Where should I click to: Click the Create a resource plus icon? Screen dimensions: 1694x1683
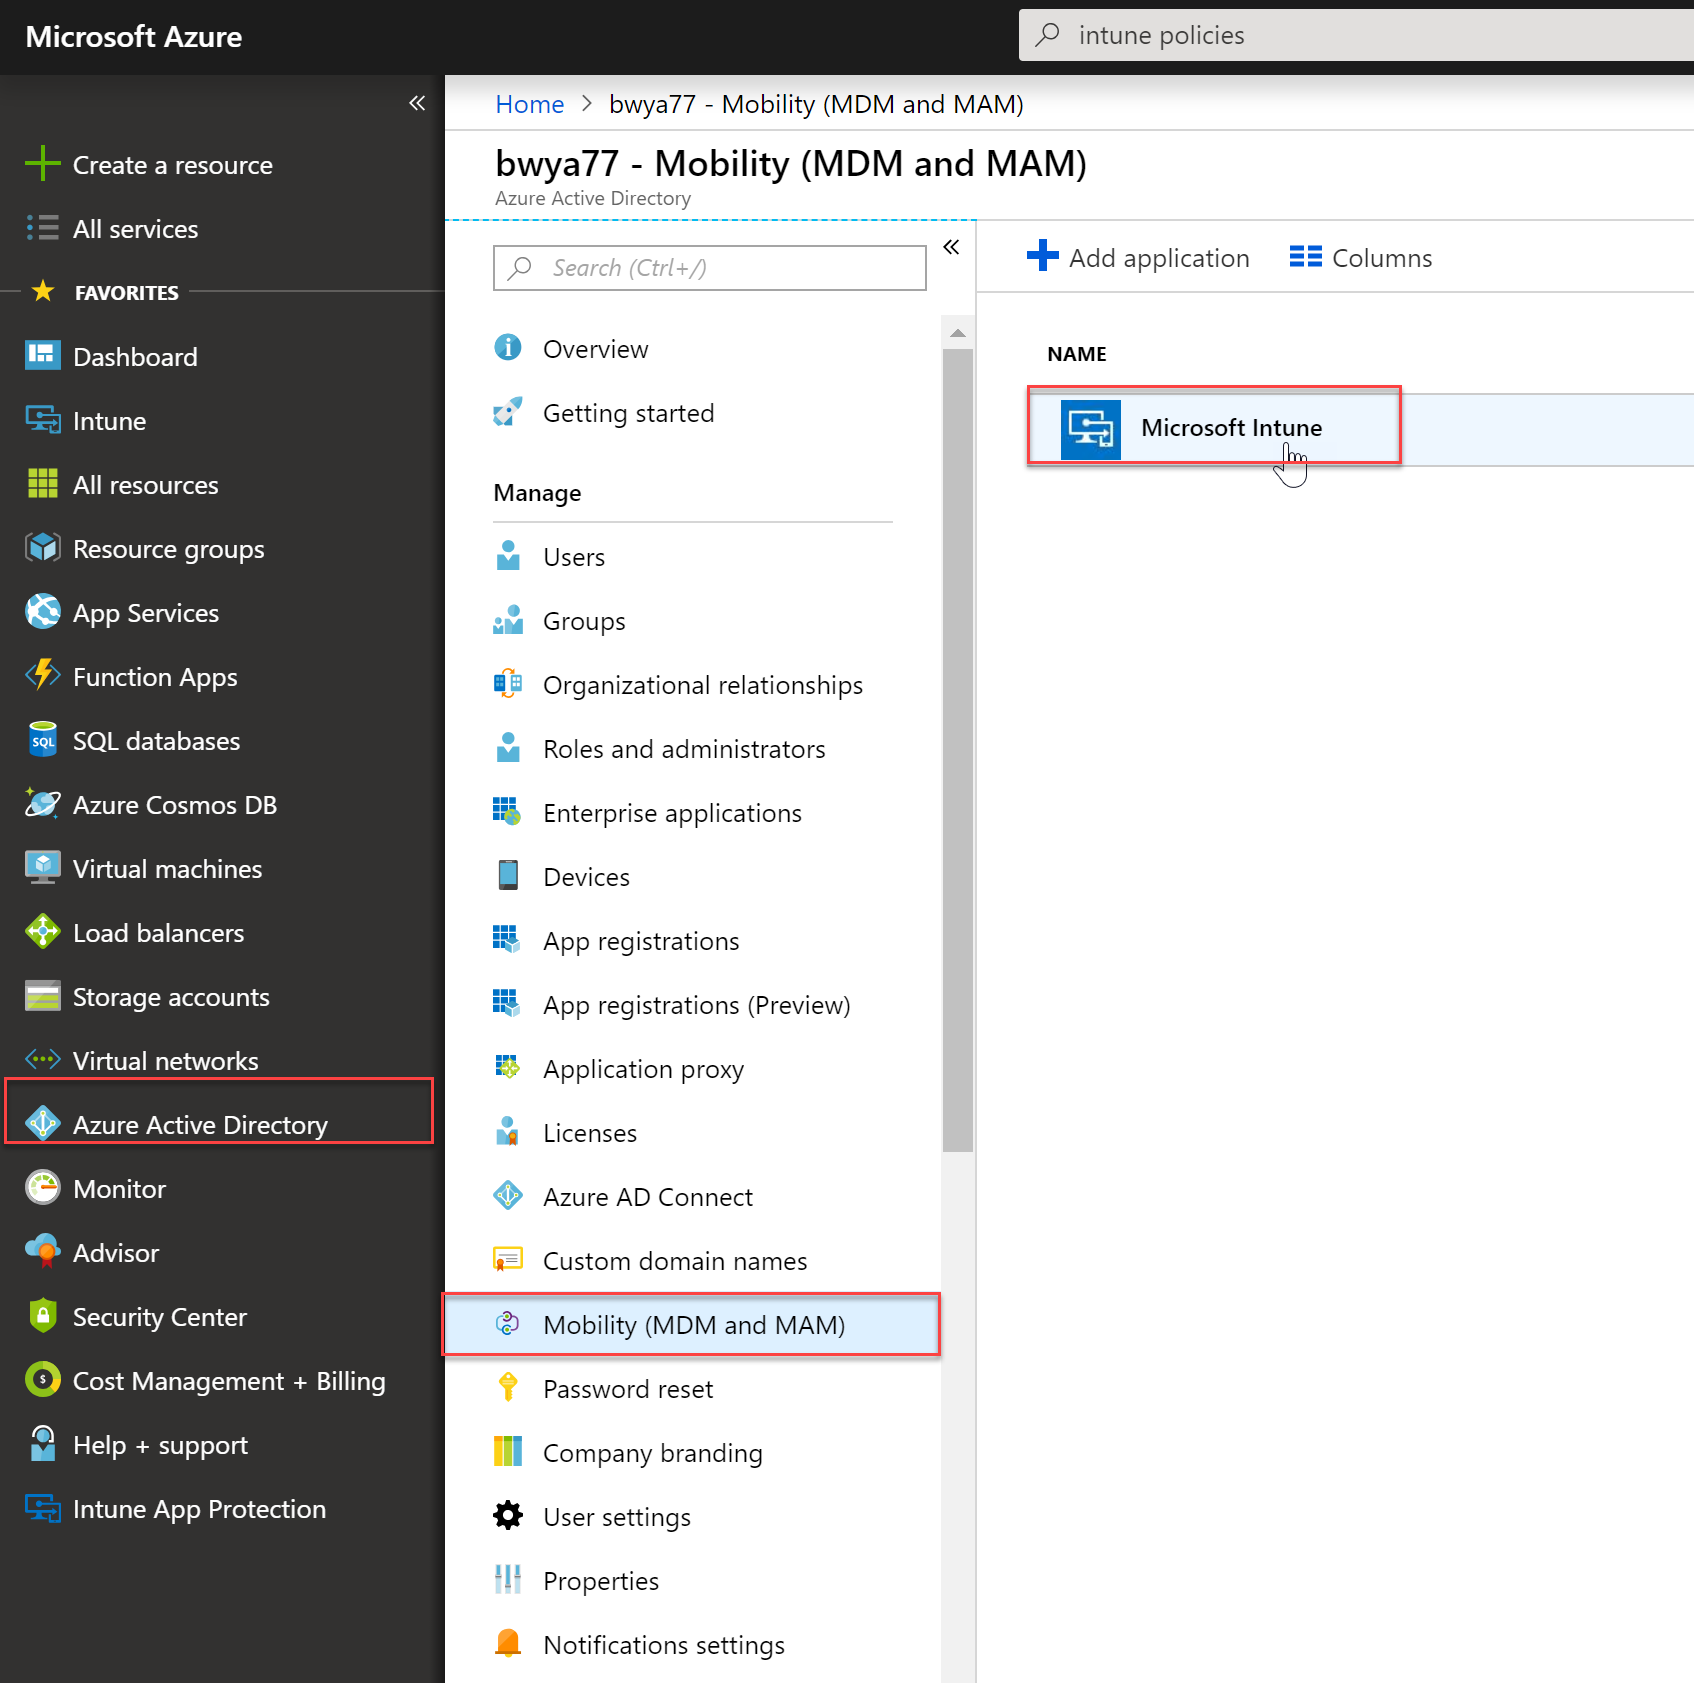pyautogui.click(x=42, y=163)
